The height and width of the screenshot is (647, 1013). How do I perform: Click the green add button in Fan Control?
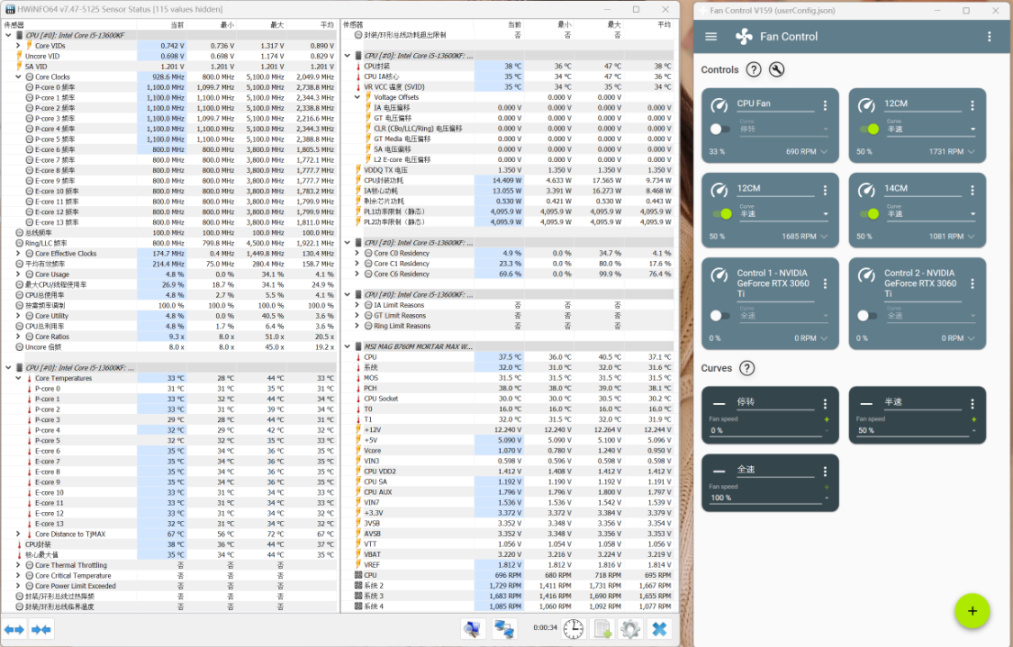[971, 610]
